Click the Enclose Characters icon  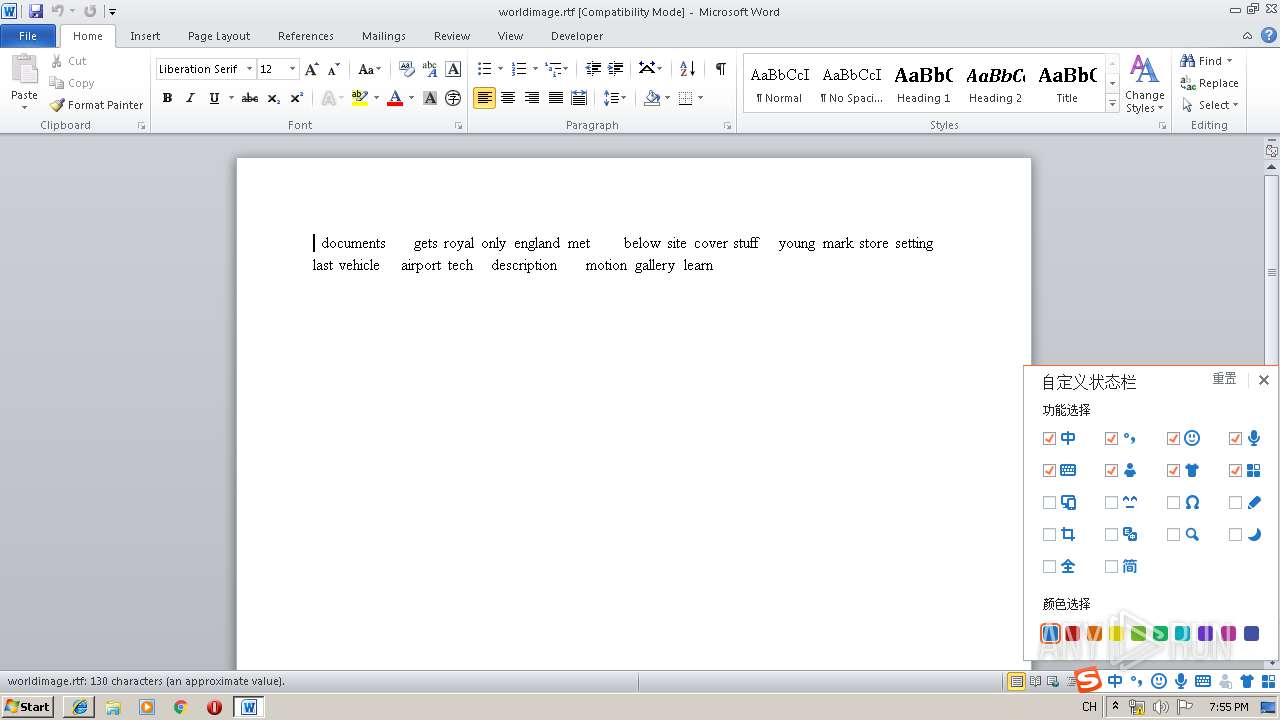(x=453, y=98)
